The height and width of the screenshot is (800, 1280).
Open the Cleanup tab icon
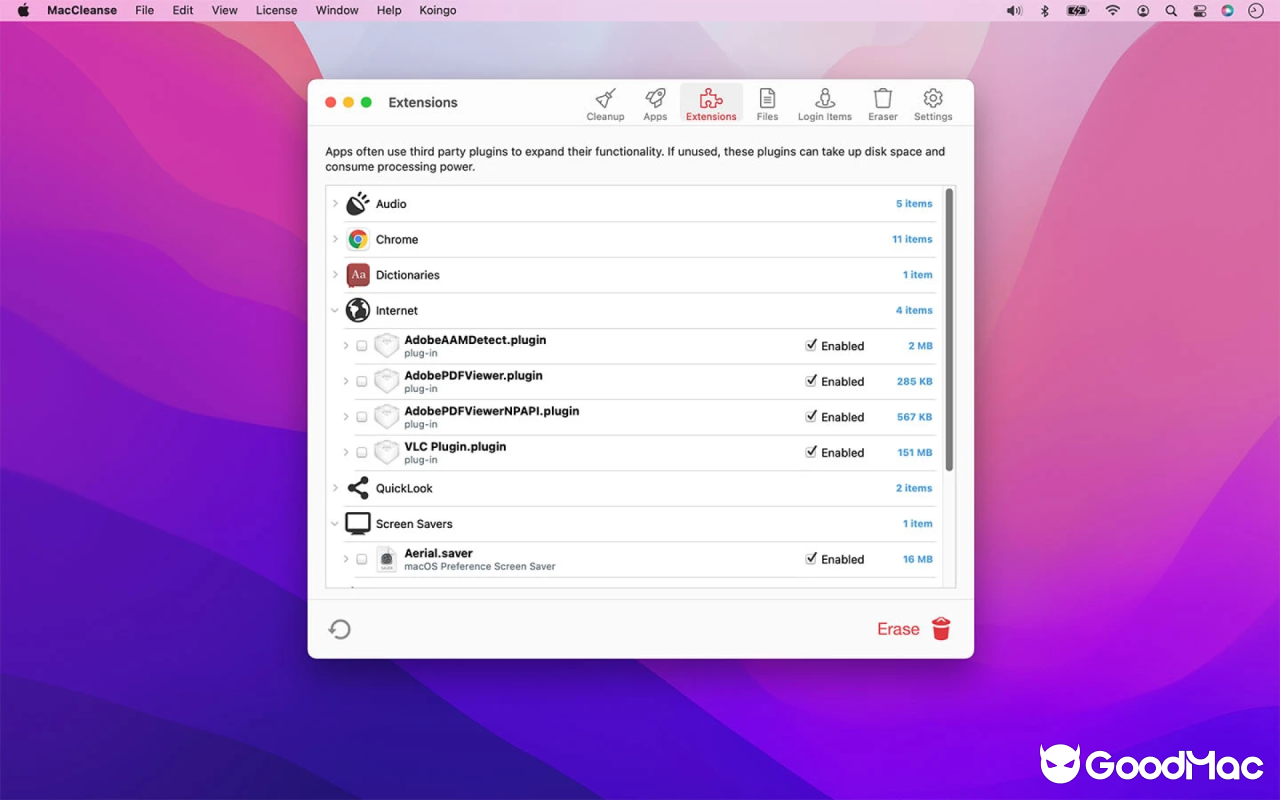click(605, 100)
